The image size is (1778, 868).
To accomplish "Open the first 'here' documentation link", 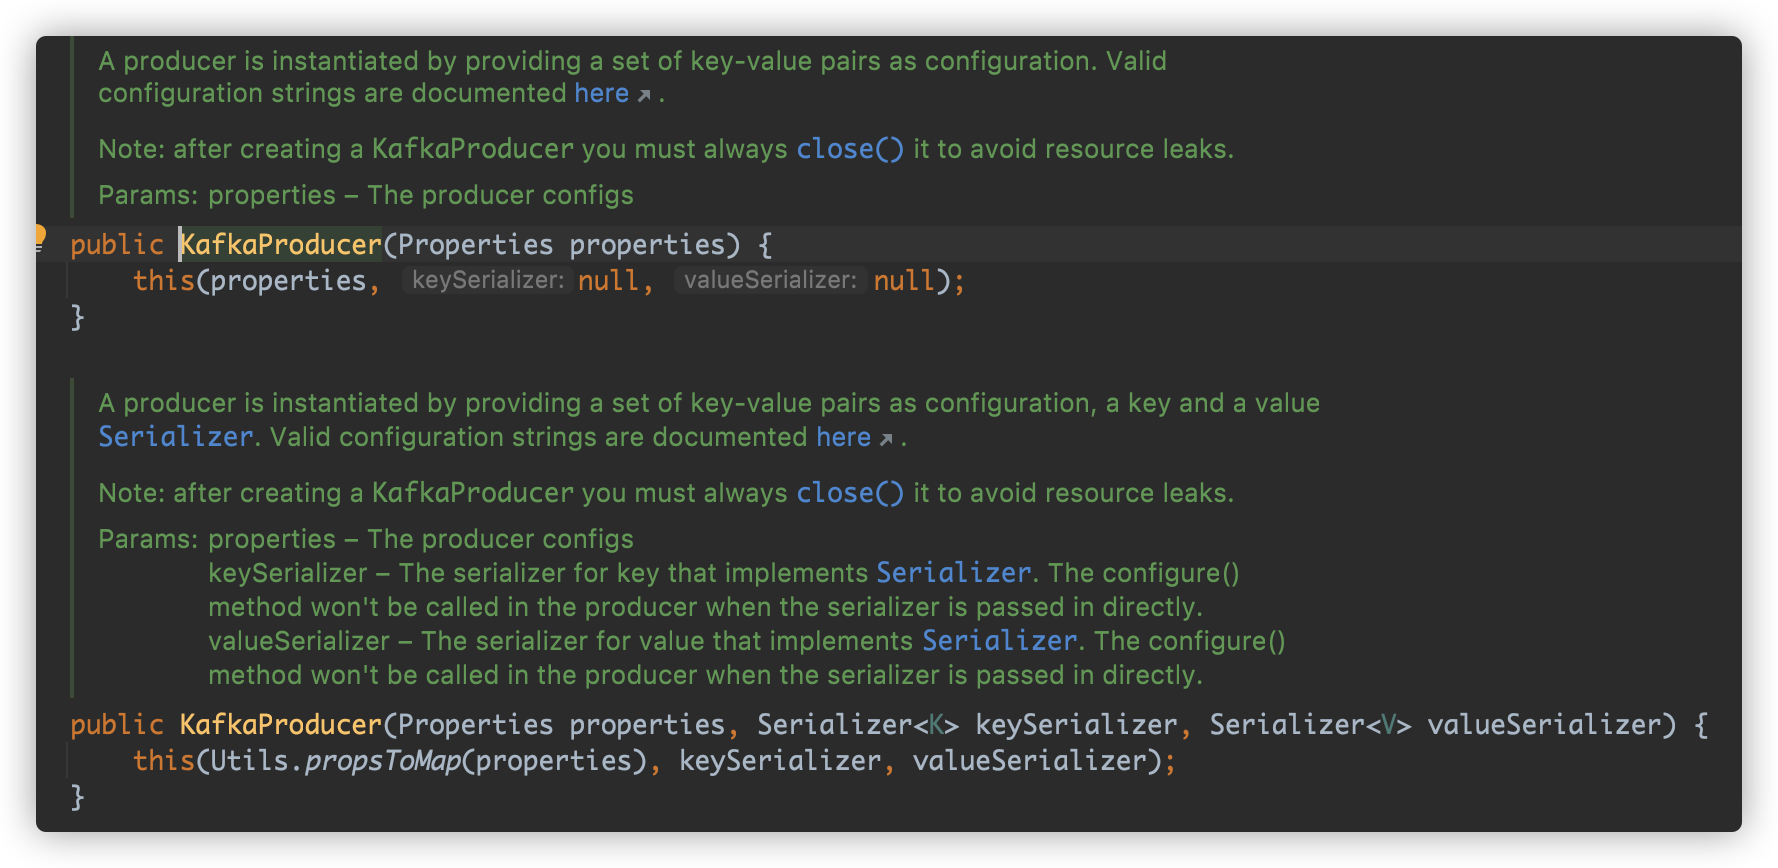I will click(601, 93).
